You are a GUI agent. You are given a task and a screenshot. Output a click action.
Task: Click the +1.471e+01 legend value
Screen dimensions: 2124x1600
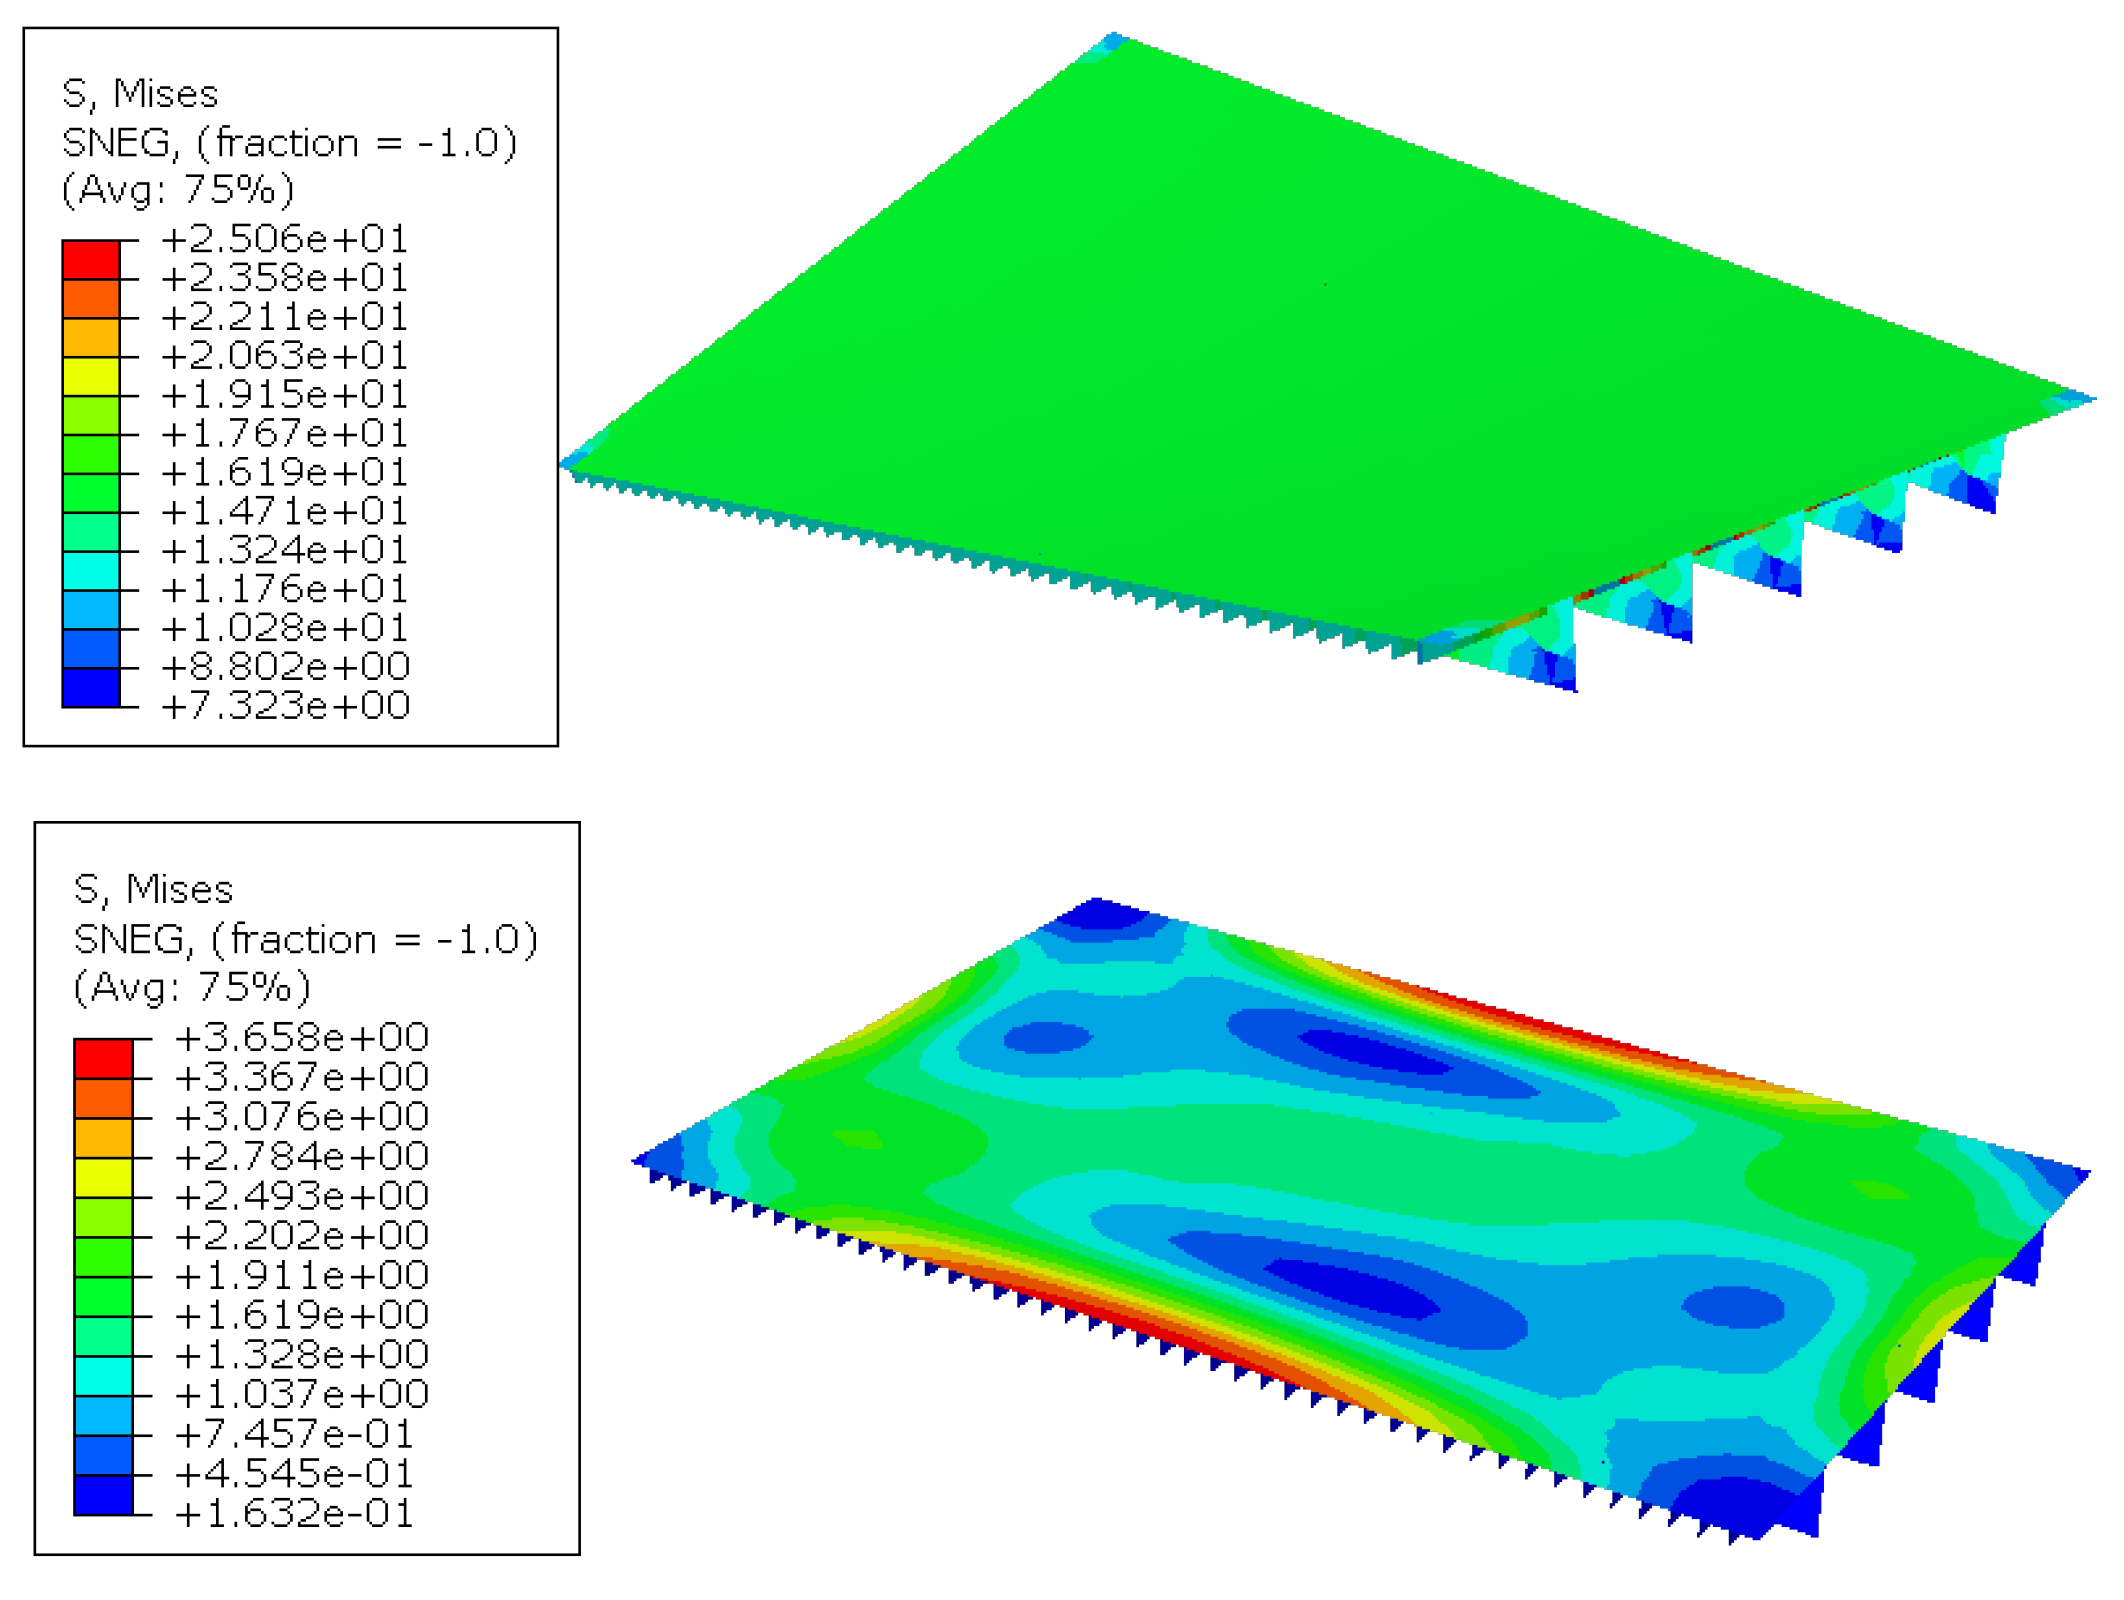point(284,511)
